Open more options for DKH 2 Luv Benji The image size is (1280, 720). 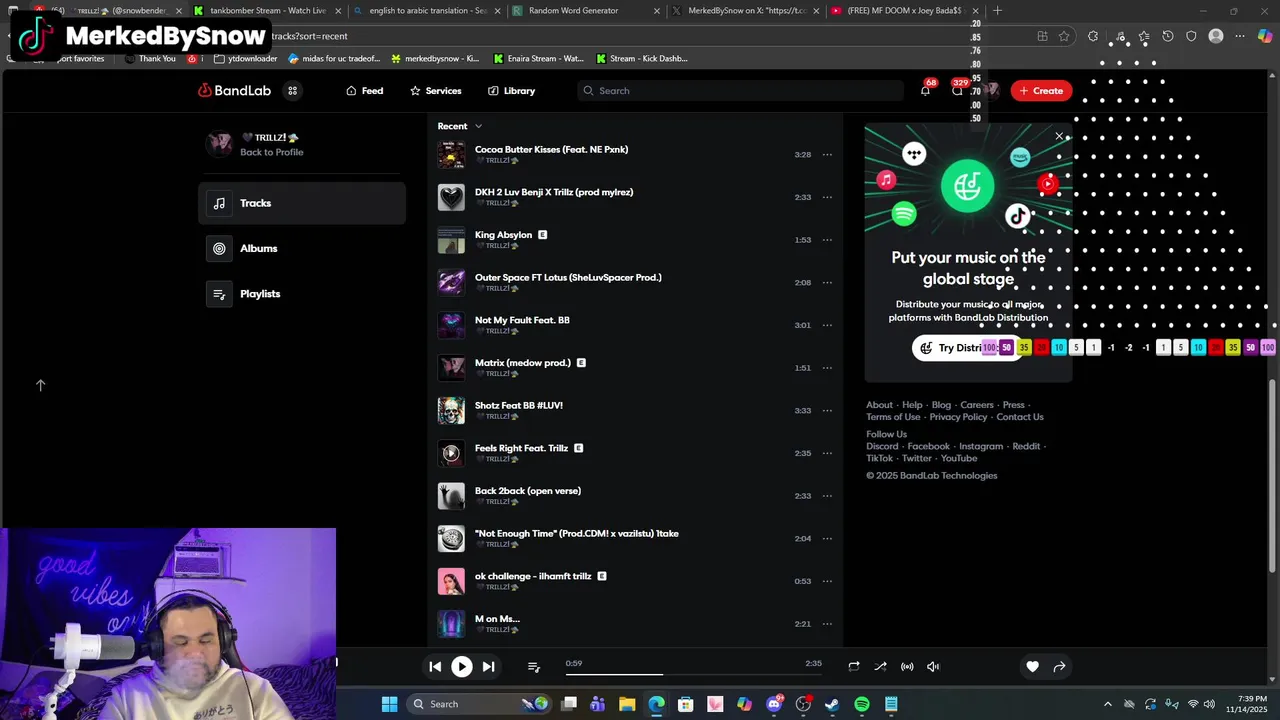pyautogui.click(x=827, y=197)
